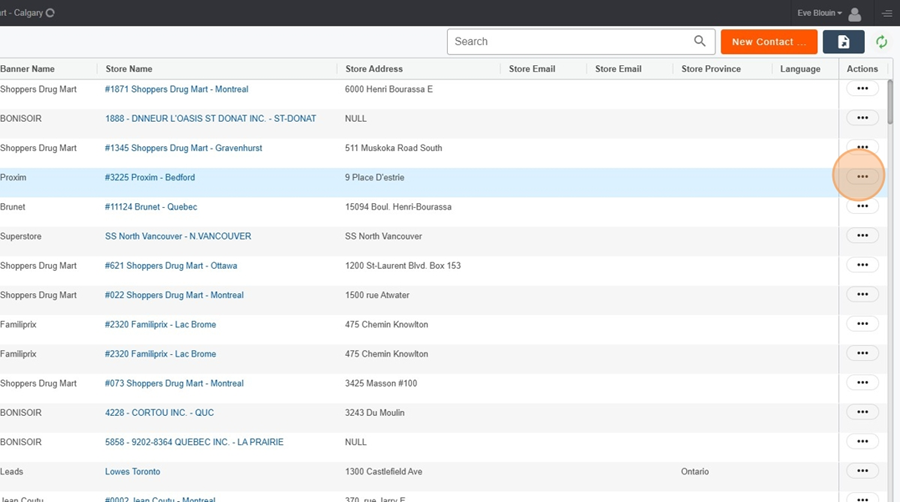Open #1871 Shoppers Drug Mart - Montreal link
Image resolution: width=900 pixels, height=502 pixels.
(176, 89)
